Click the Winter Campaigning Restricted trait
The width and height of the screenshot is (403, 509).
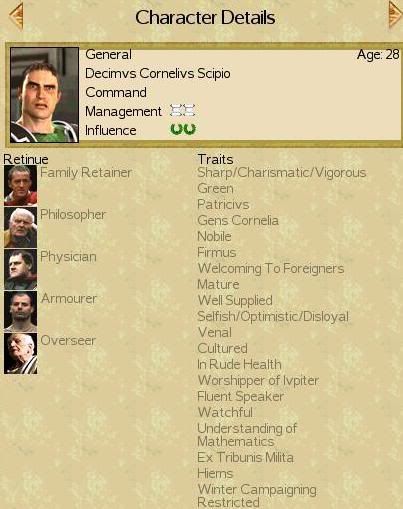coord(257,495)
